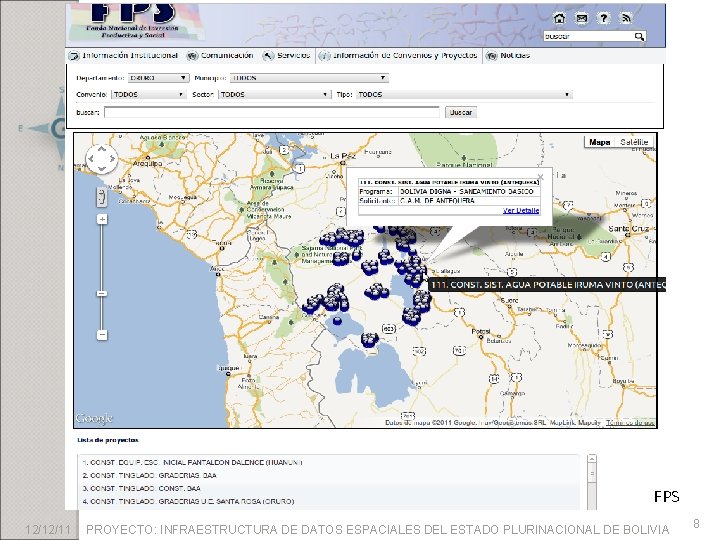Close the map info popup
Viewport: 720px width, 540px height.
coord(540,177)
